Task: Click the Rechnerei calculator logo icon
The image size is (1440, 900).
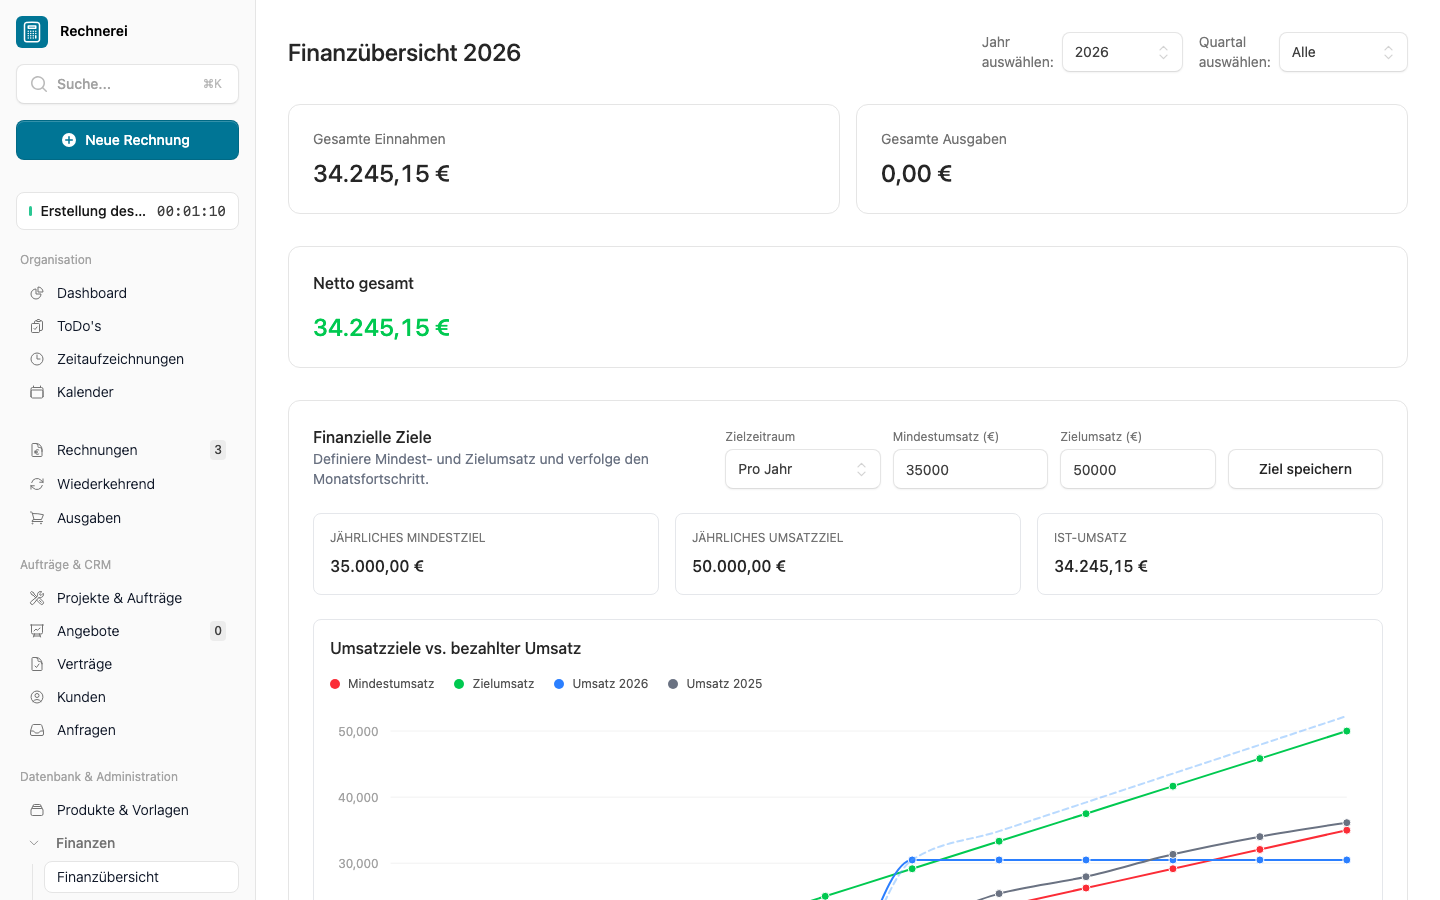Action: (x=32, y=32)
